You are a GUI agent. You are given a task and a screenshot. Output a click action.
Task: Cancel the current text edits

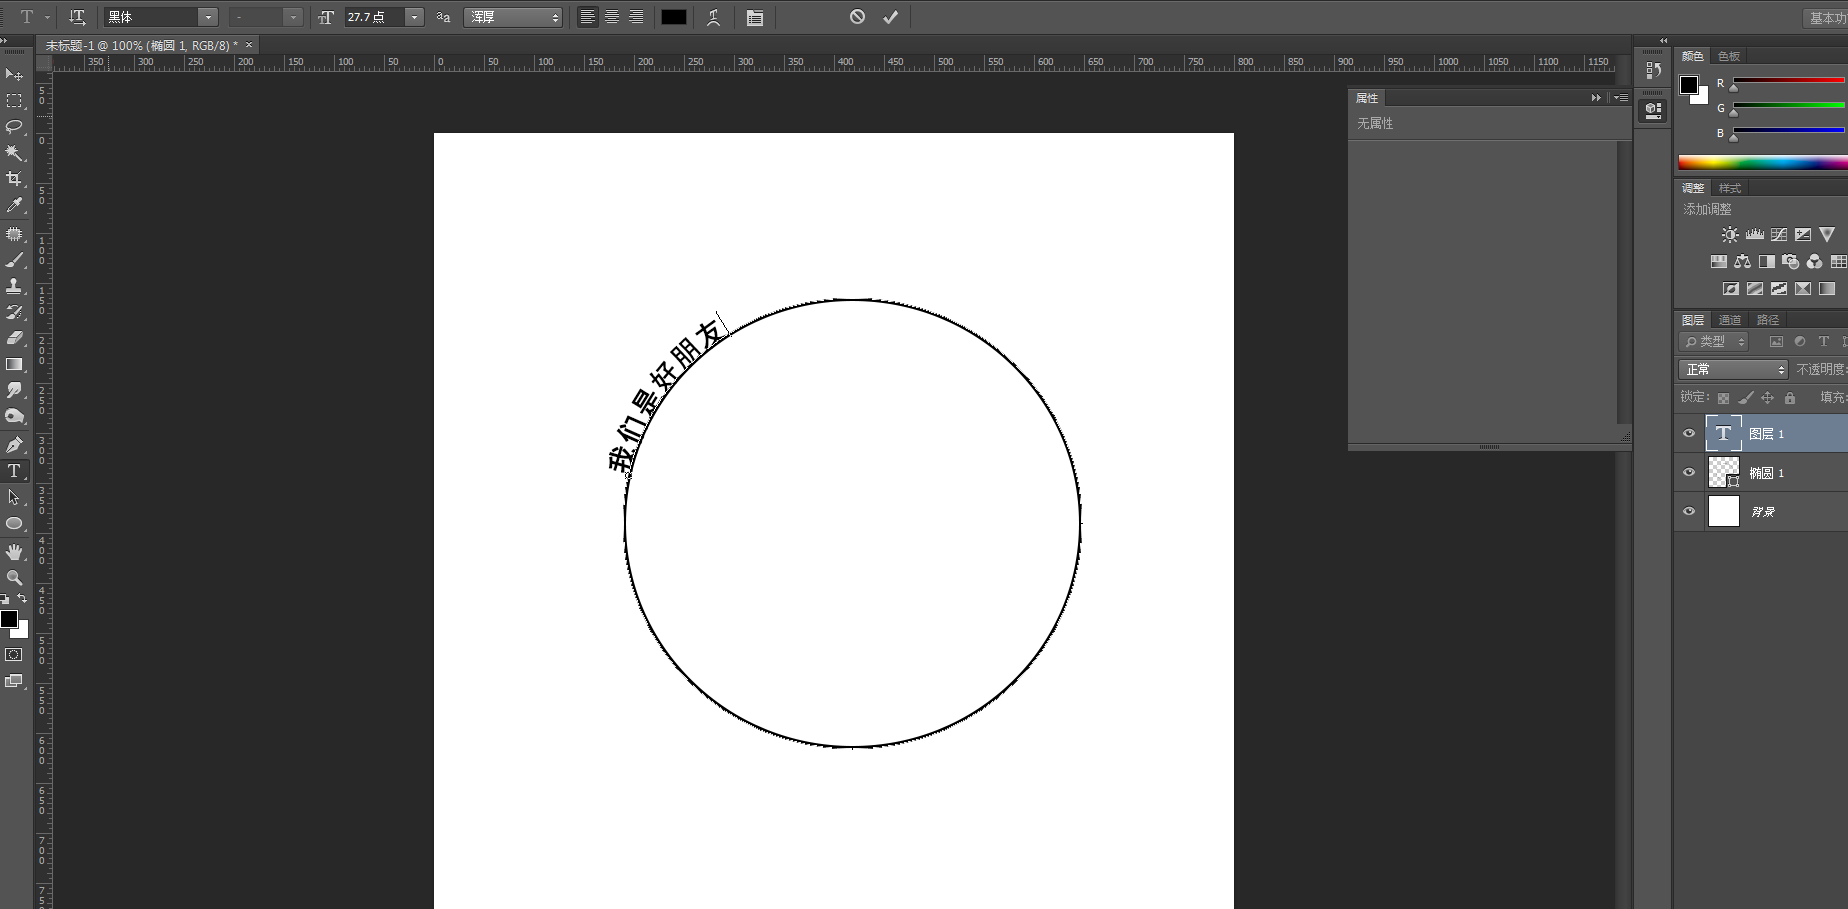tap(857, 17)
